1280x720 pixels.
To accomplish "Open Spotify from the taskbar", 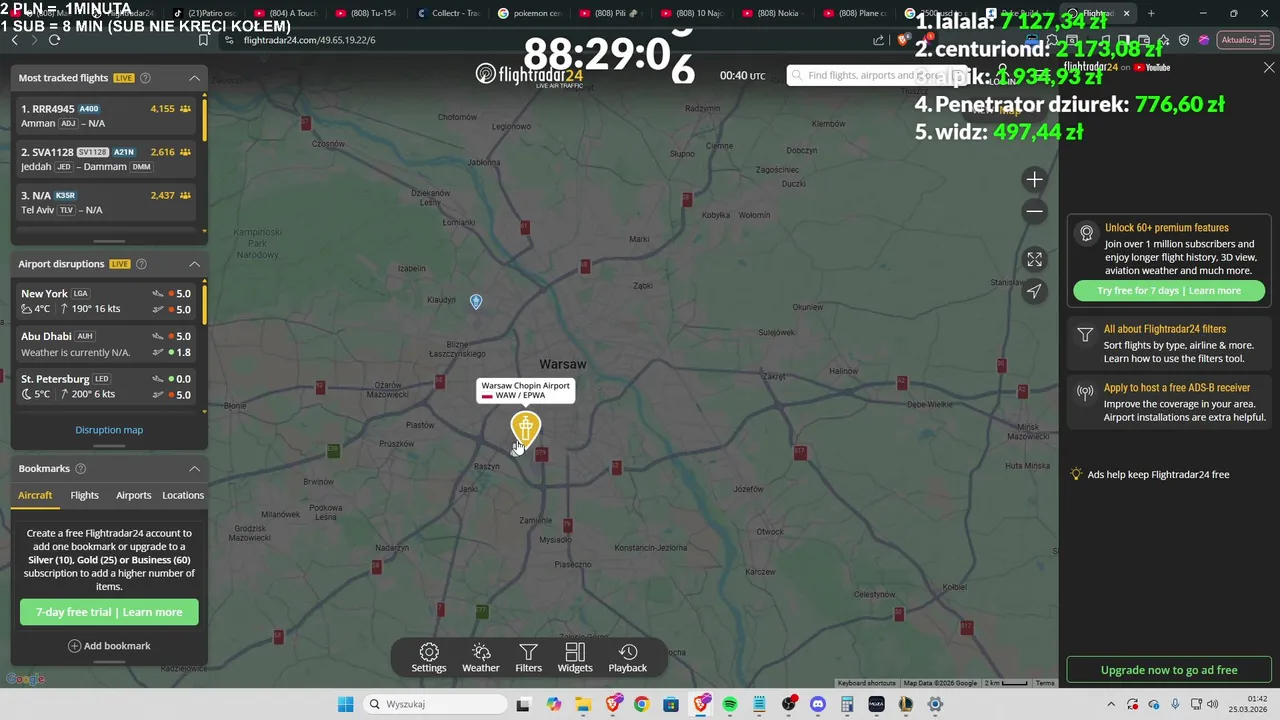I will pos(730,704).
